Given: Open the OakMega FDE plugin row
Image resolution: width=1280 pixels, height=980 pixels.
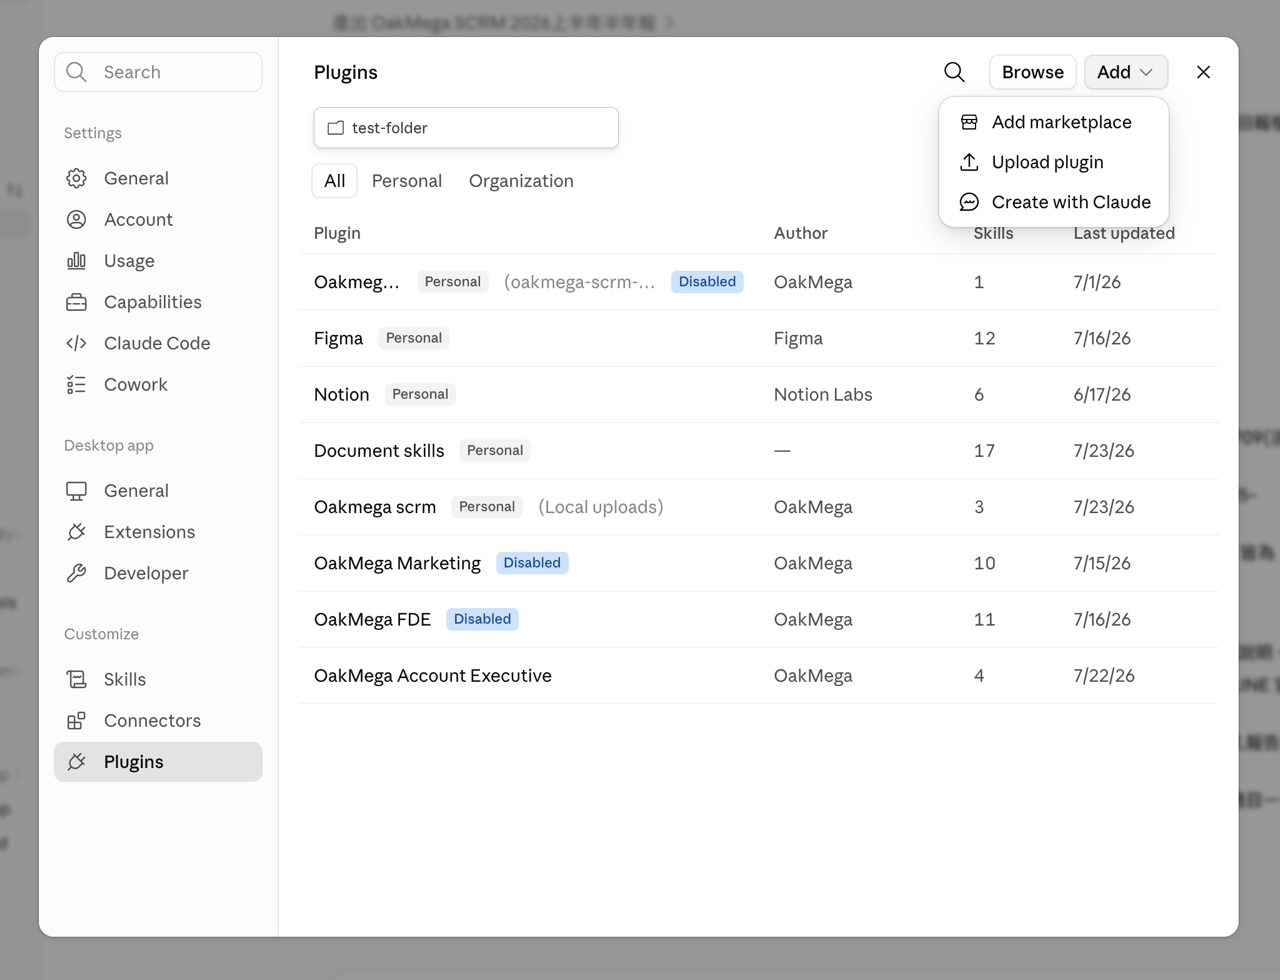Looking at the screenshot, I should tap(759, 619).
